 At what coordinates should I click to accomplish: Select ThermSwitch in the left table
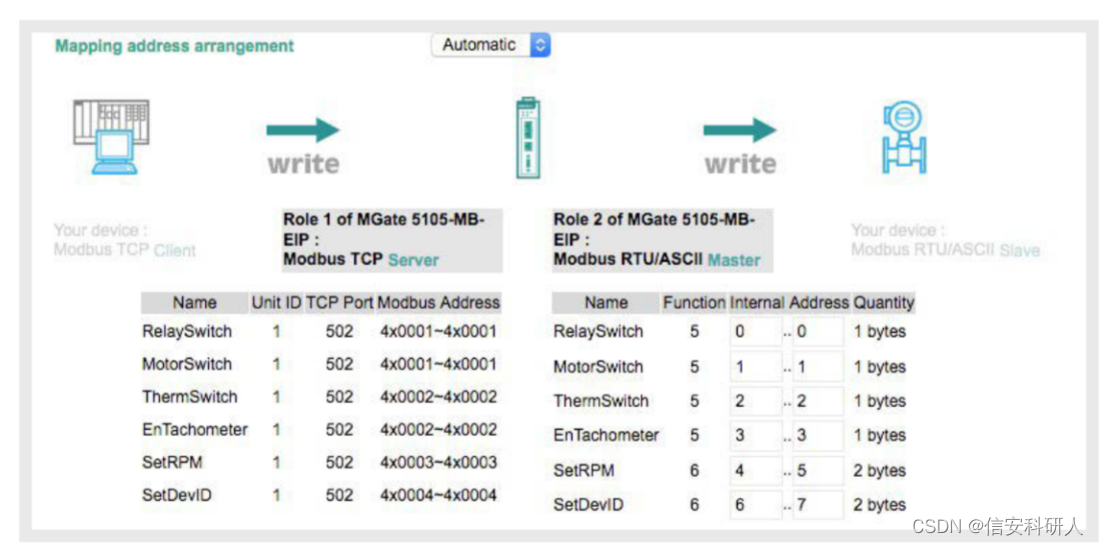coord(189,397)
